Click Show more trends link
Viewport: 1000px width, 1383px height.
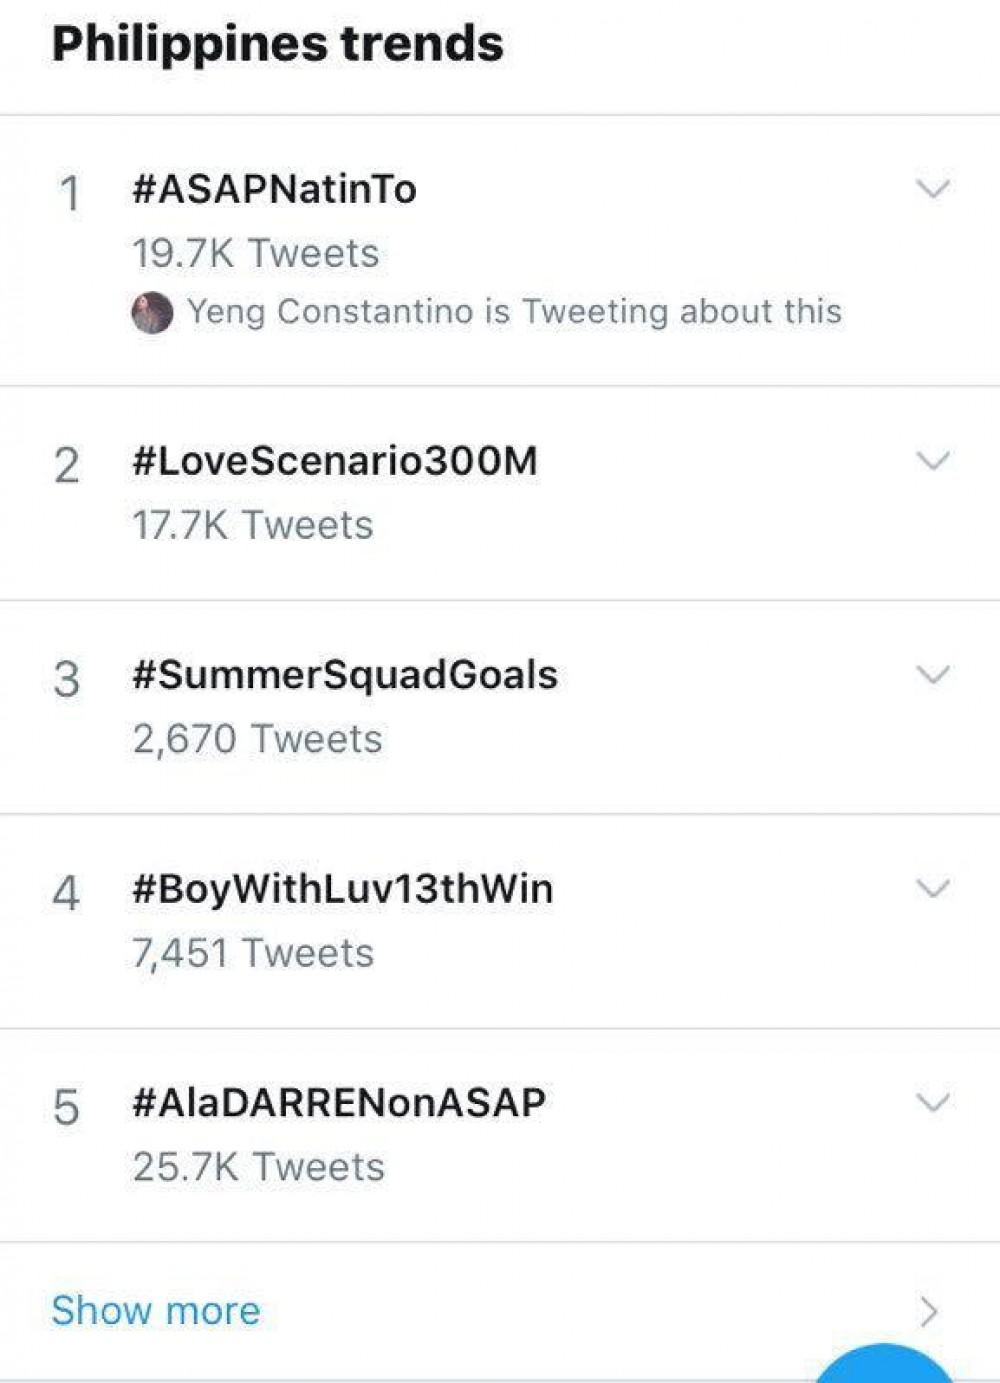pos(156,1311)
